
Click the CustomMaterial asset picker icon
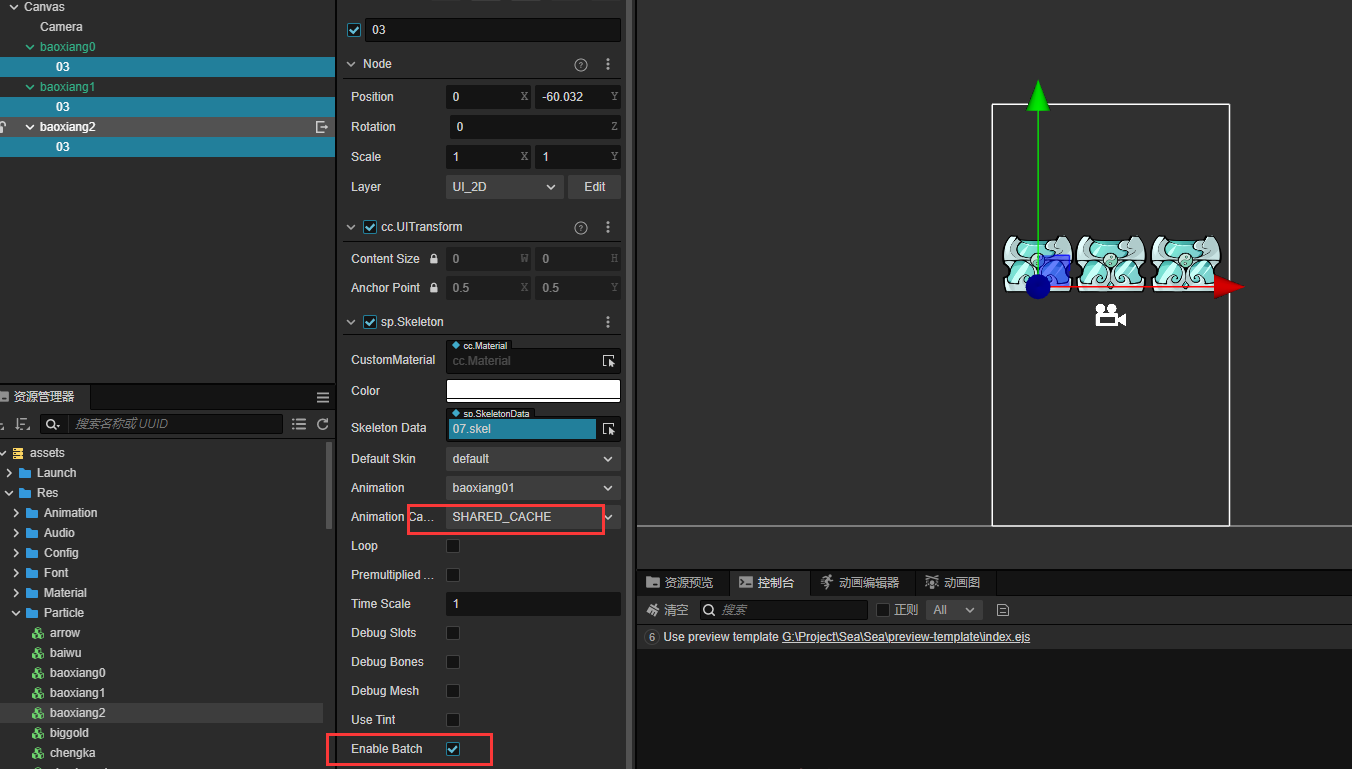pos(608,361)
